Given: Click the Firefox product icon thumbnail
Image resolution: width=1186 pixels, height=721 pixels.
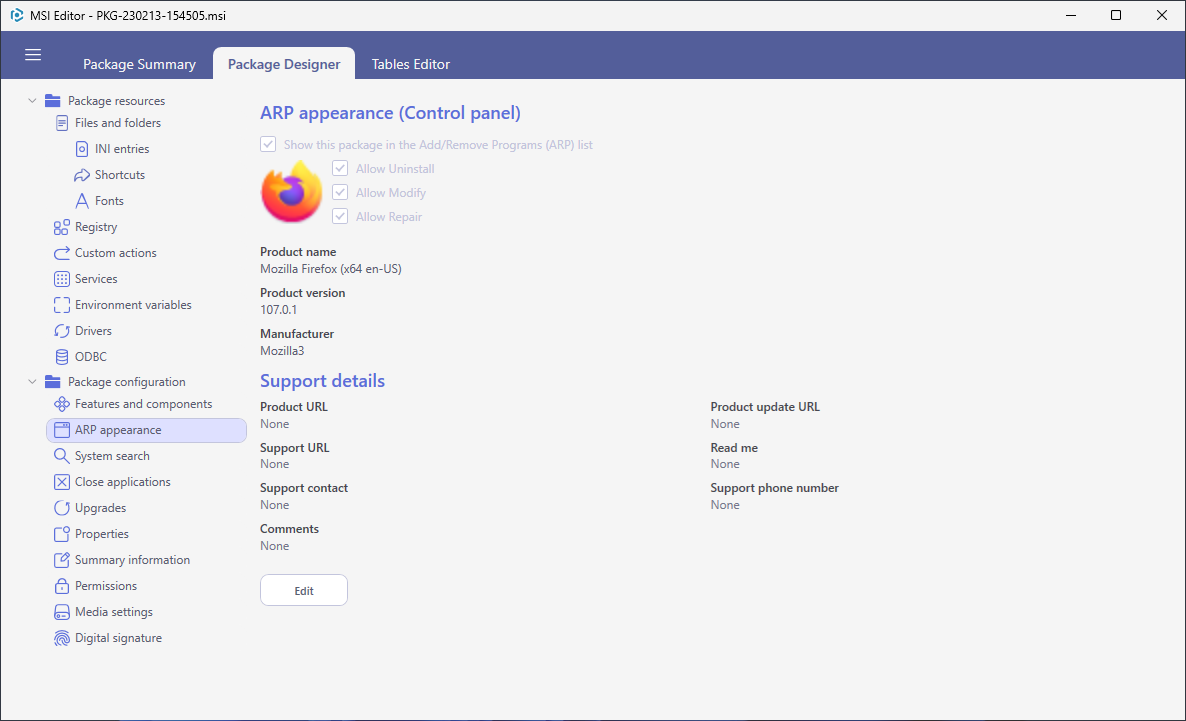Looking at the screenshot, I should [x=292, y=192].
